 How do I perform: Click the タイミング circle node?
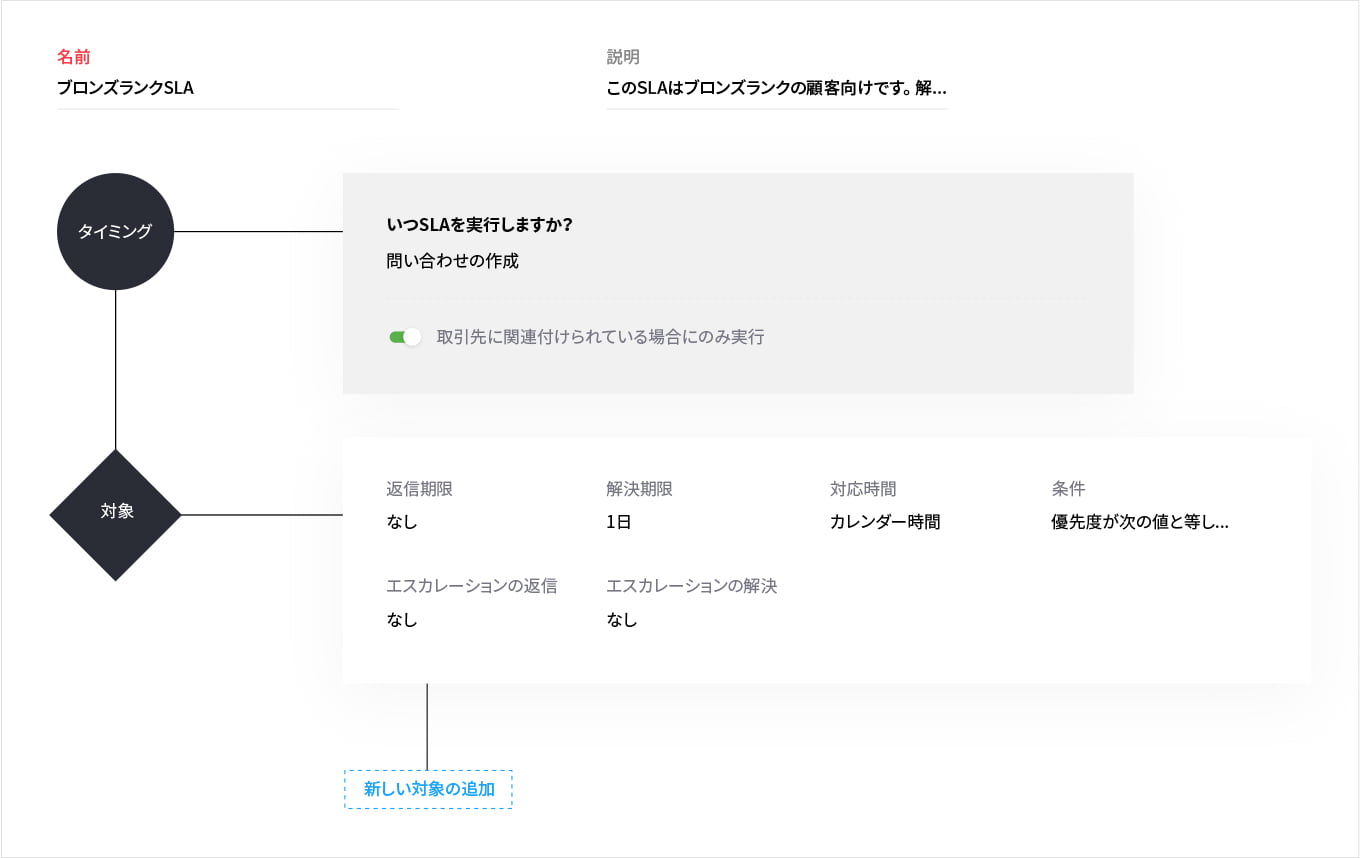pyautogui.click(x=116, y=231)
